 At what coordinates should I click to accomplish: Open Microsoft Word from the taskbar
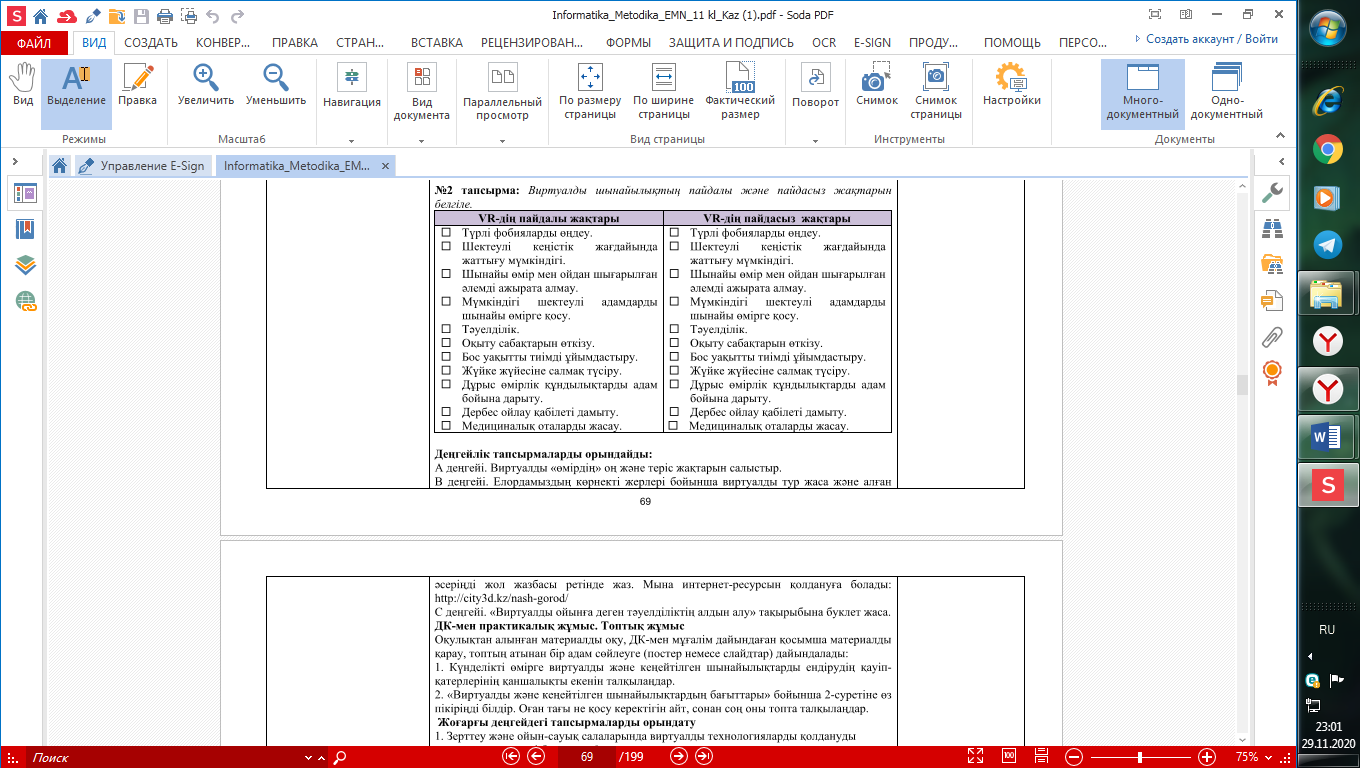click(1328, 437)
